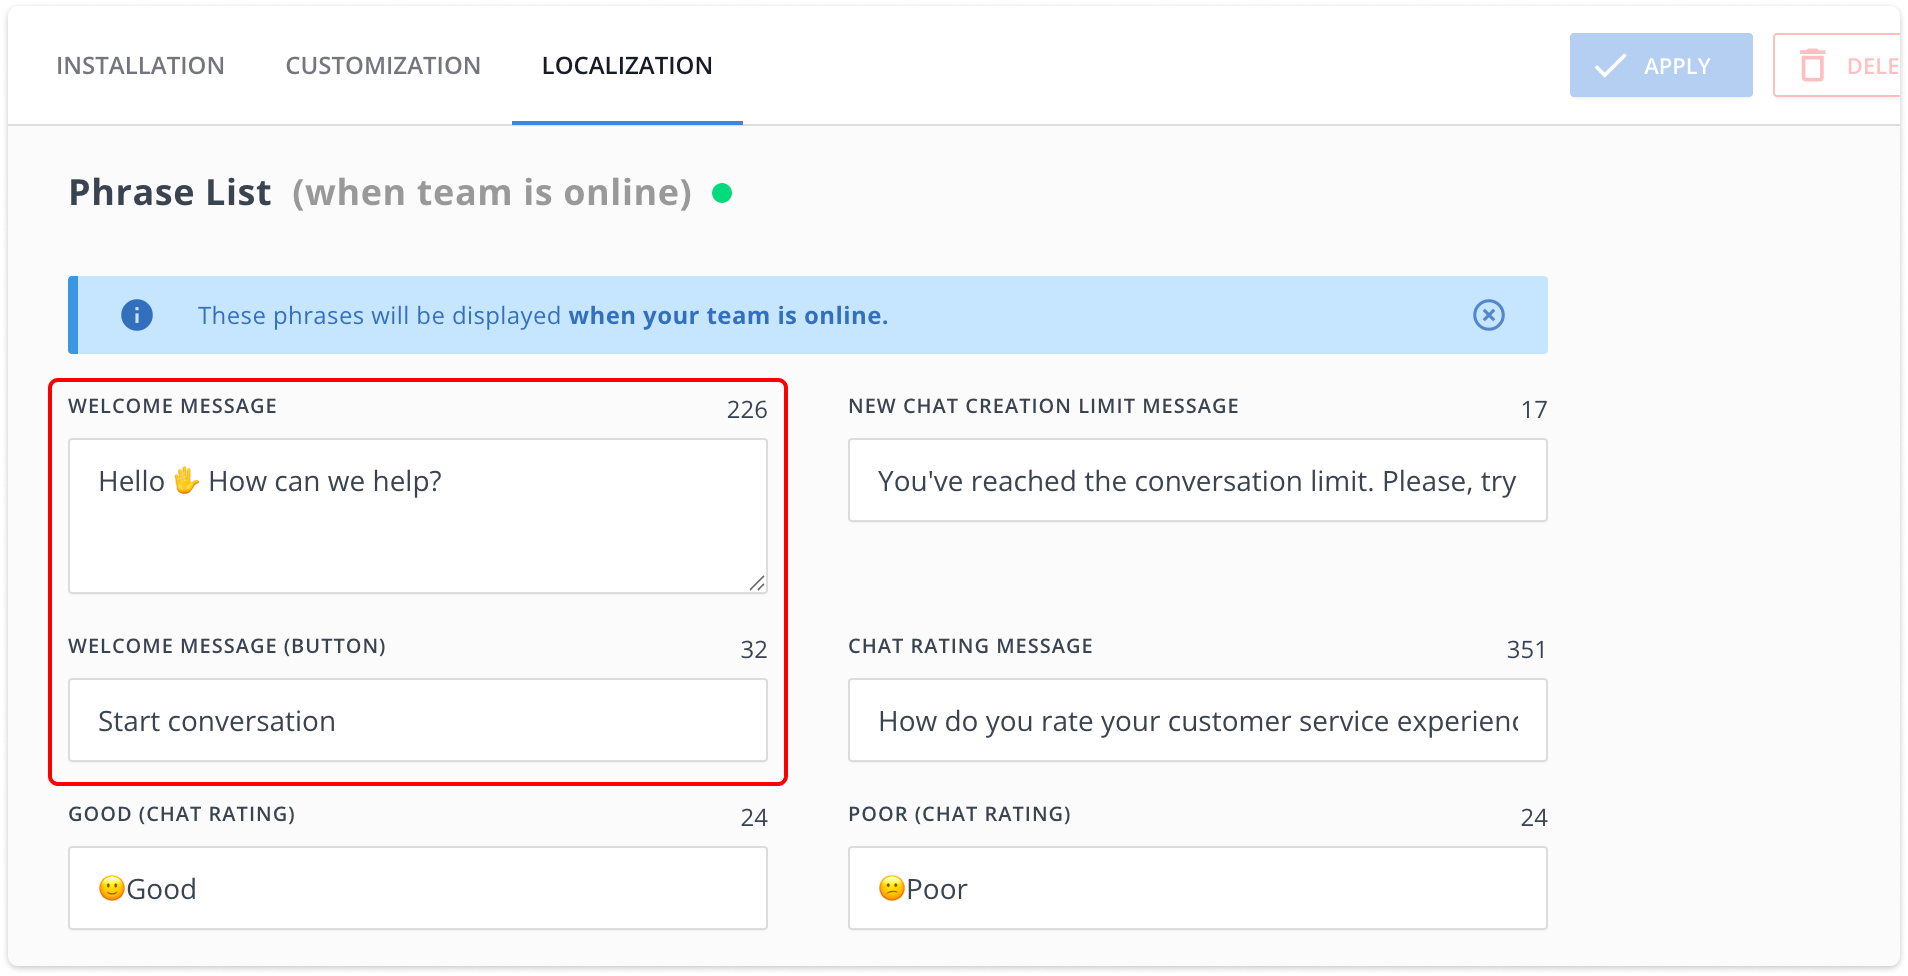Image resolution: width=1908 pixels, height=976 pixels.
Task: Open the Customization tab
Action: pyautogui.click(x=382, y=65)
